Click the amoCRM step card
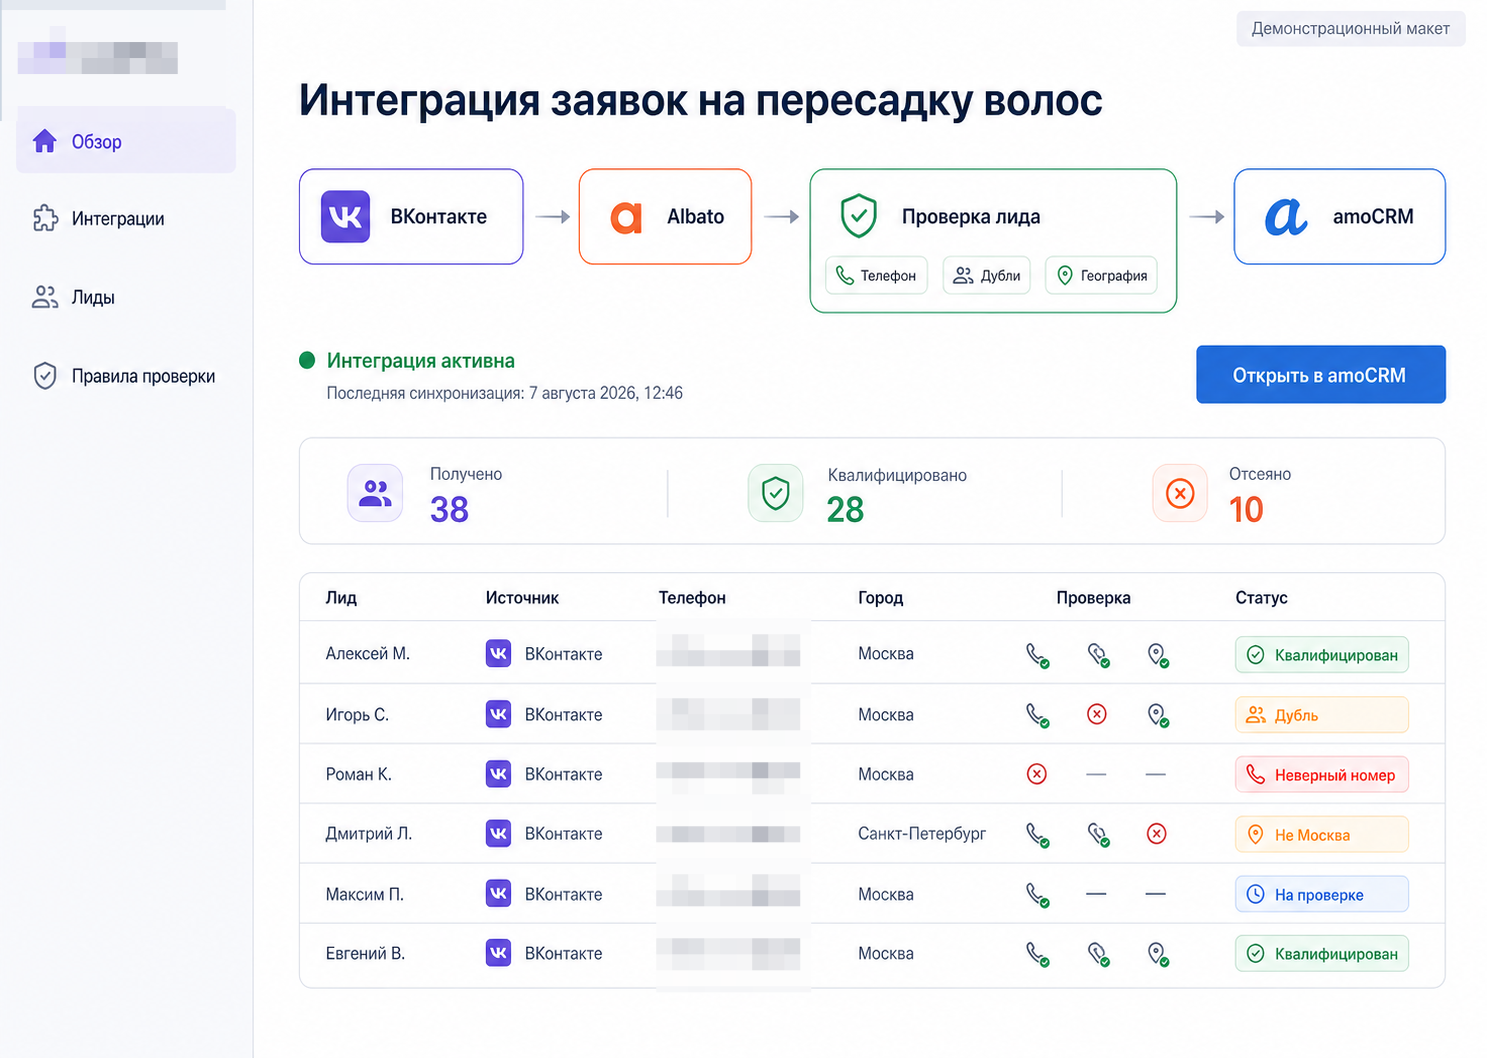This screenshot has width=1487, height=1058. coord(1340,216)
